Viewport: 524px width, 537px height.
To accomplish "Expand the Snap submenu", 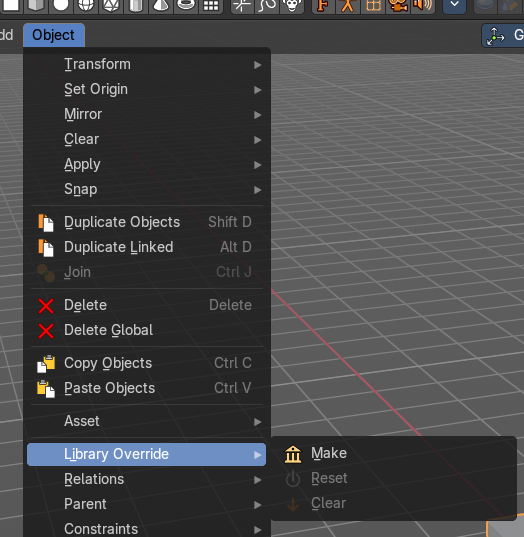I will [147, 189].
